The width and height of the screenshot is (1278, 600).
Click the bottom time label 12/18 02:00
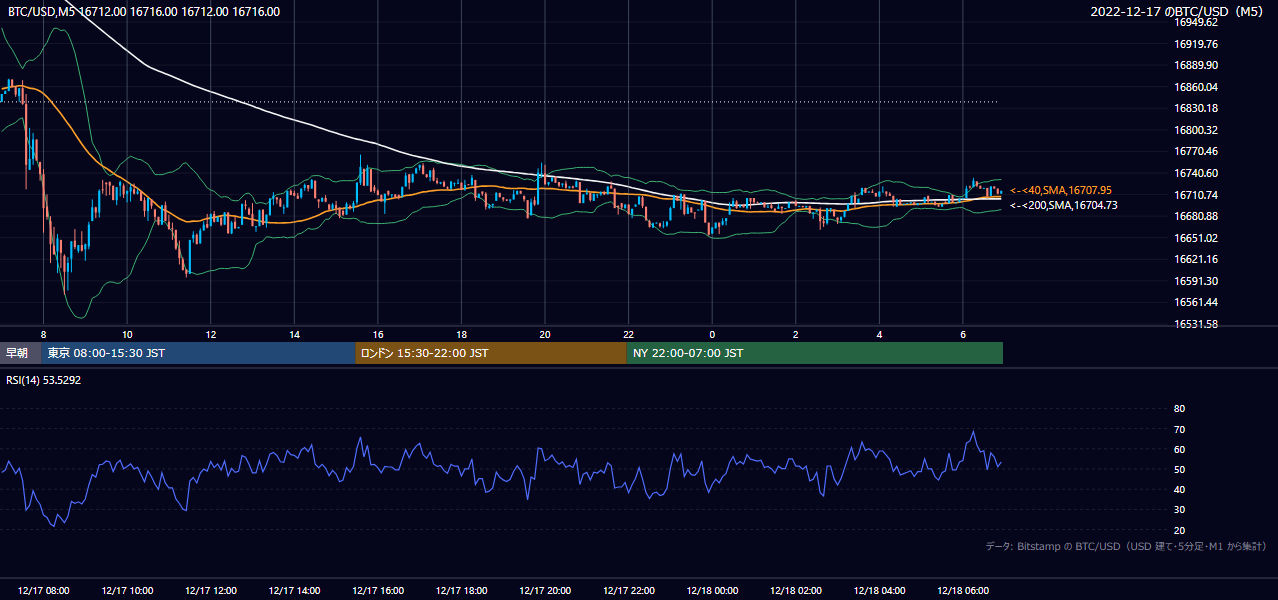pos(796,591)
